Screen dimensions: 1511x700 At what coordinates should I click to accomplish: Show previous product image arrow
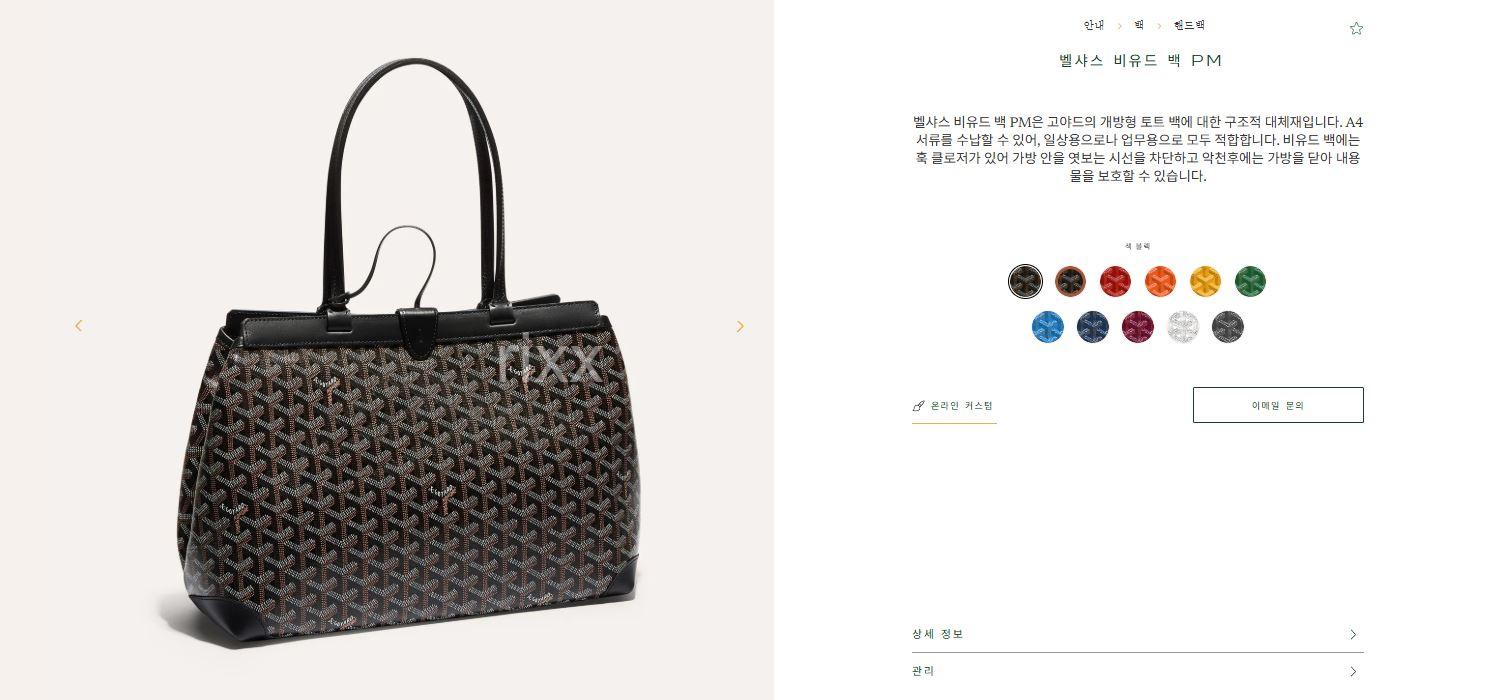(x=78, y=326)
